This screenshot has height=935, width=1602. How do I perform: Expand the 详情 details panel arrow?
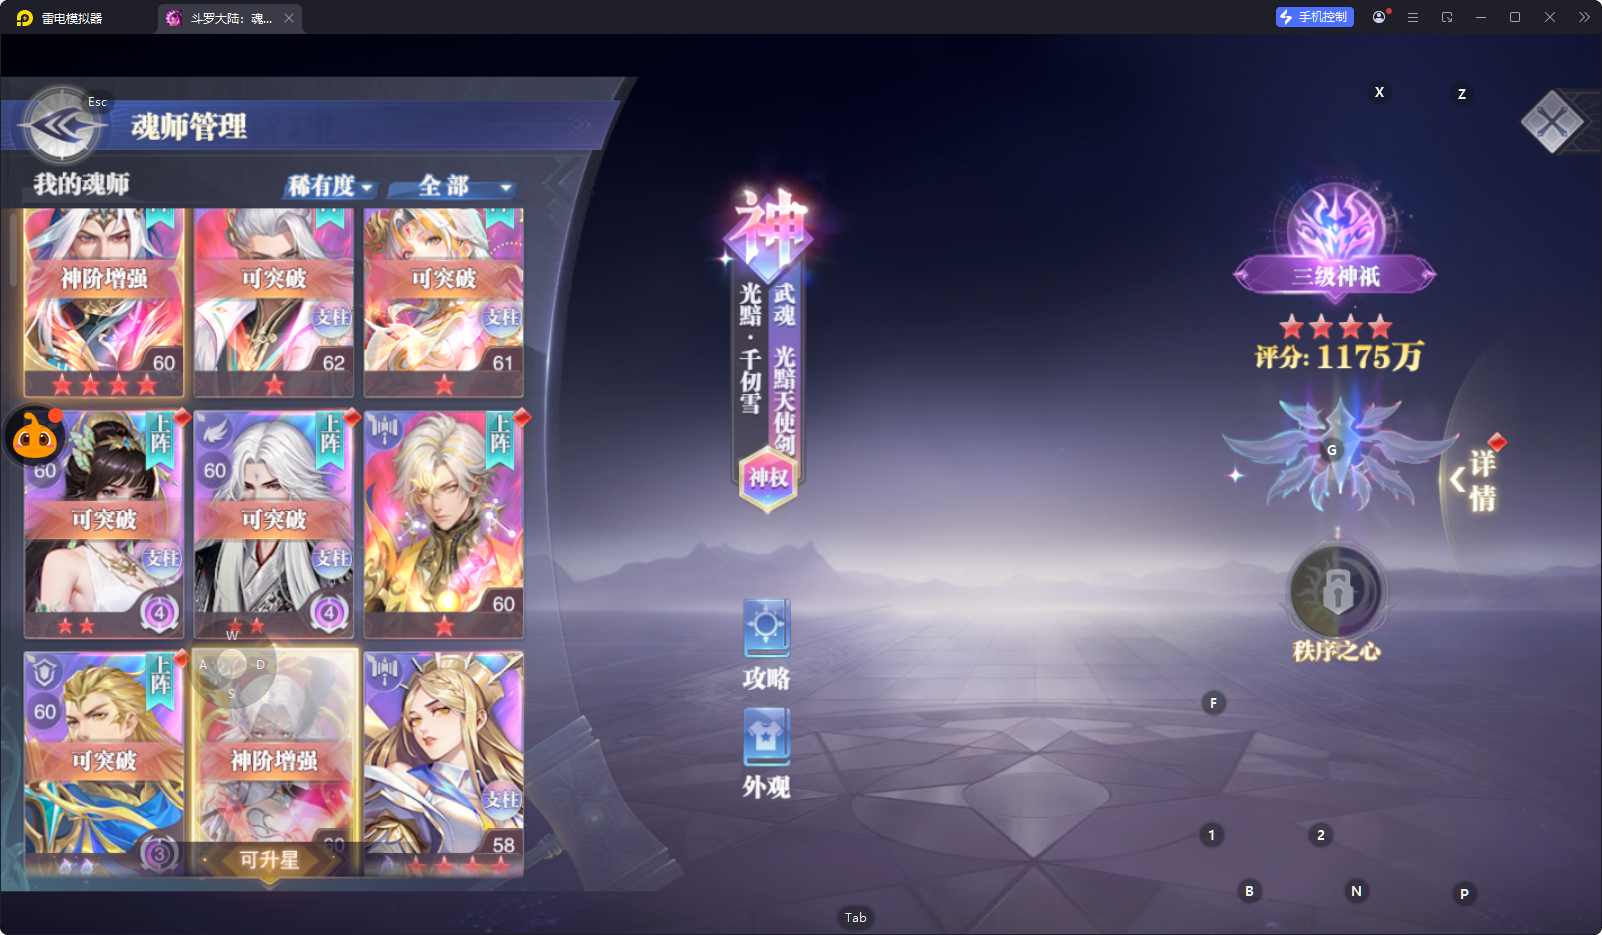(1475, 480)
